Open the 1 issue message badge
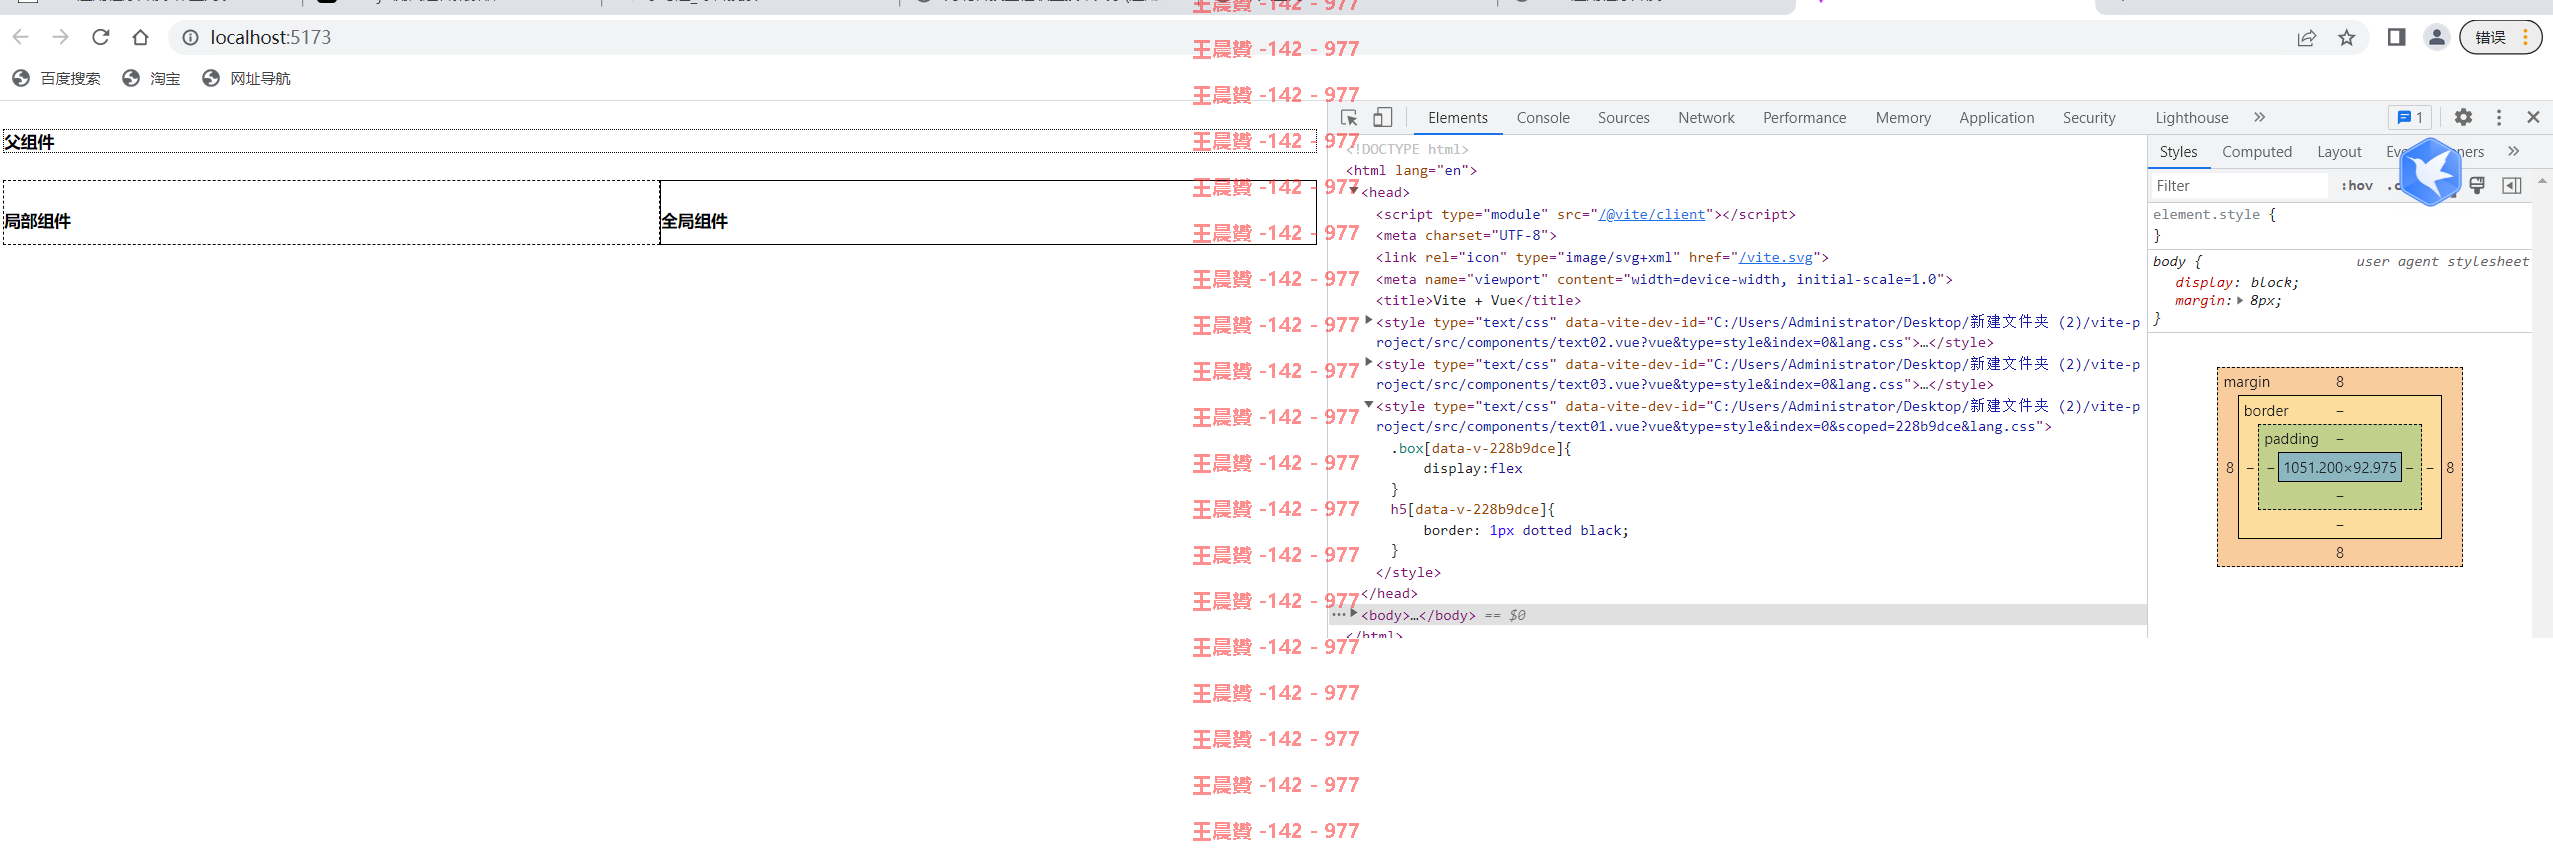The width and height of the screenshot is (2553, 864). (x=2410, y=117)
